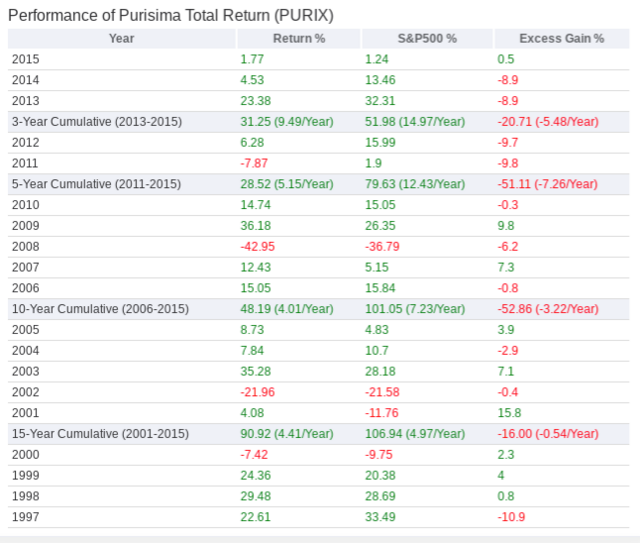This screenshot has height=543, width=640.
Task: Click the value -51.11 (-7.26/Year)
Action: click(547, 184)
